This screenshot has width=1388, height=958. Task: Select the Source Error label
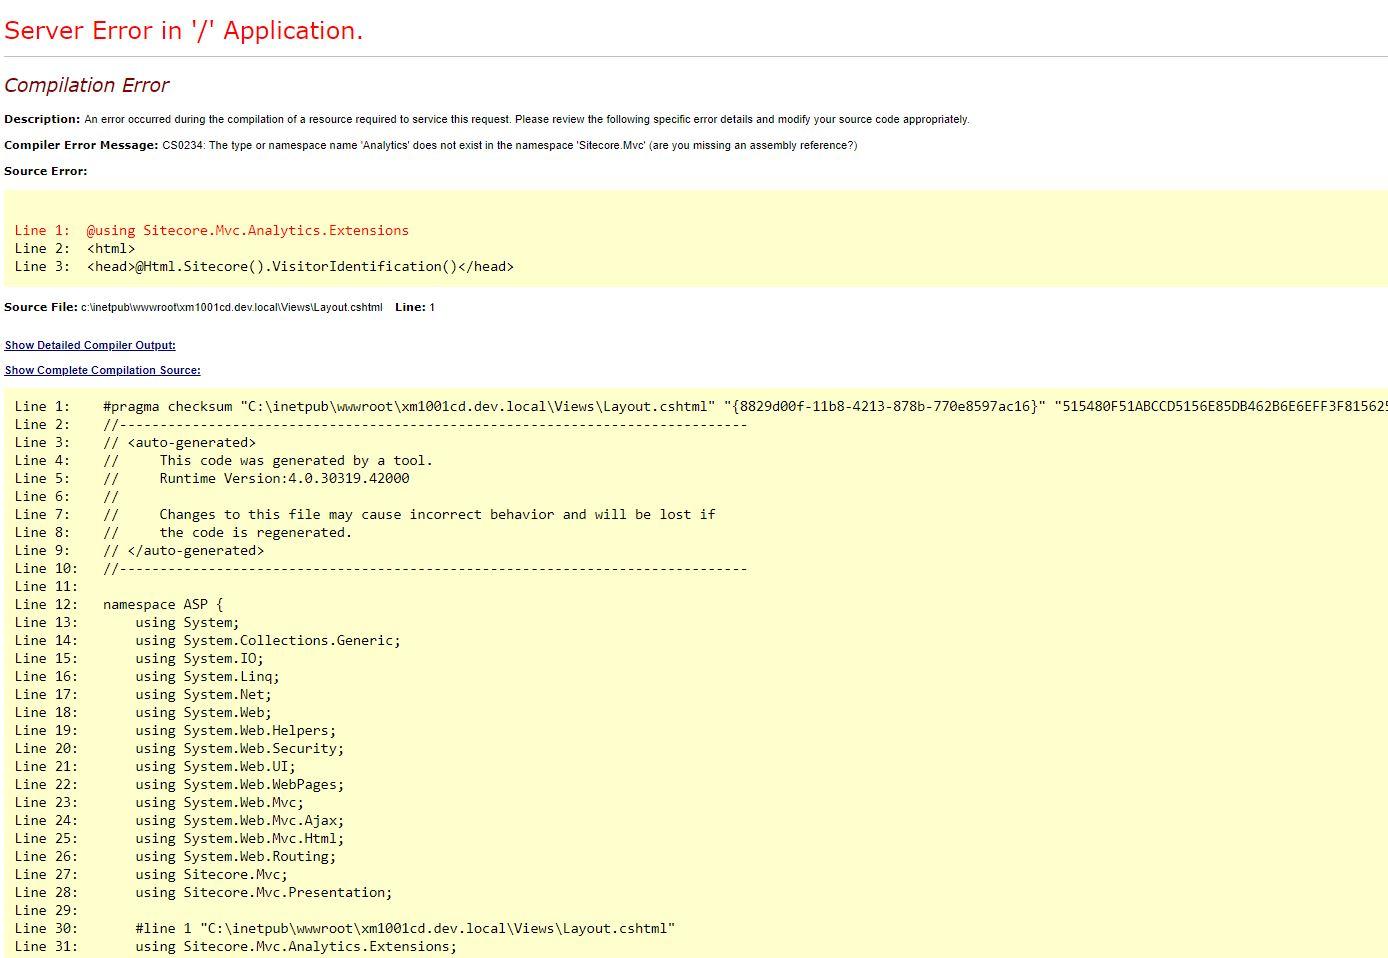45,171
